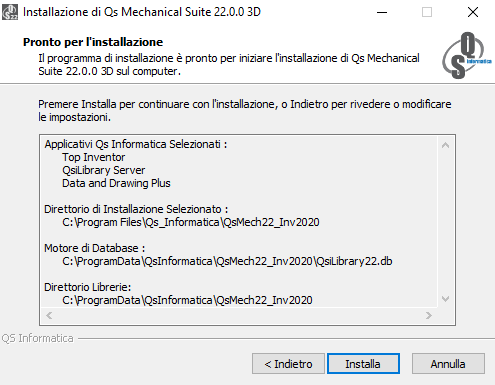Screen dimensions: 495x385
Task: Click the horizontal scroll right arrow
Action: (429, 315)
